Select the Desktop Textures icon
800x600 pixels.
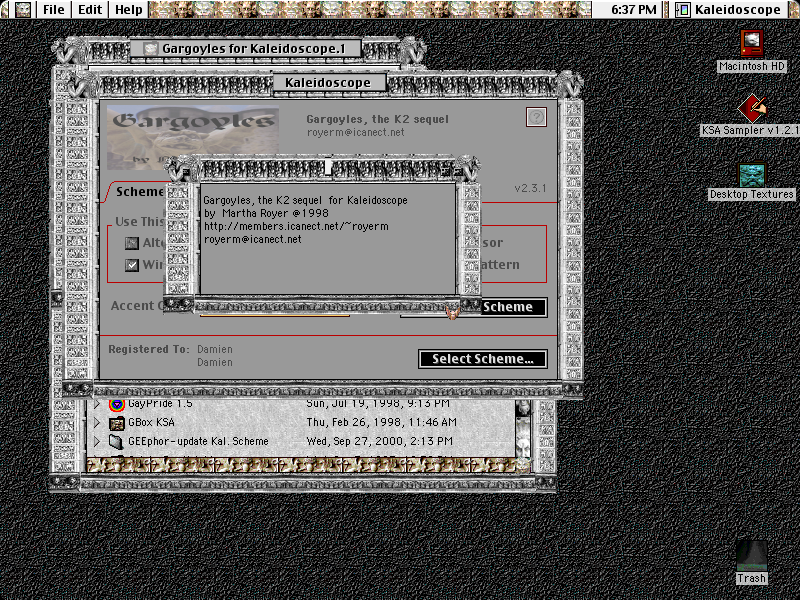(752, 174)
